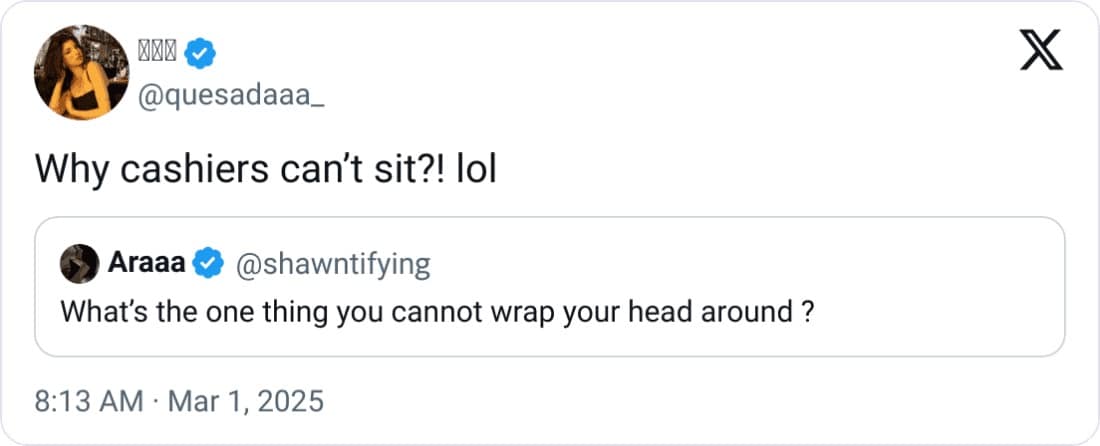Click the Mar 1, 2025 date
Screen dimensions: 1100x446
(x=247, y=401)
